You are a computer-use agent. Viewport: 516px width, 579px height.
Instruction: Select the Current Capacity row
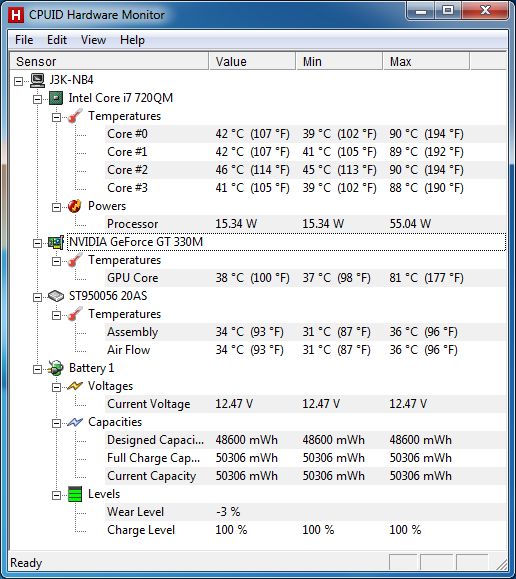[x=305, y=476]
